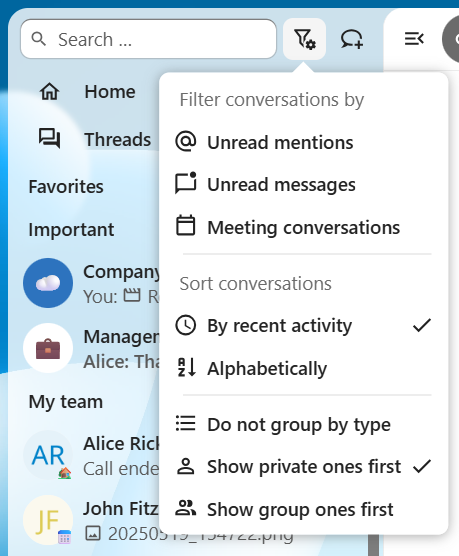
Task: Collapse the Important section
Action: [71, 229]
